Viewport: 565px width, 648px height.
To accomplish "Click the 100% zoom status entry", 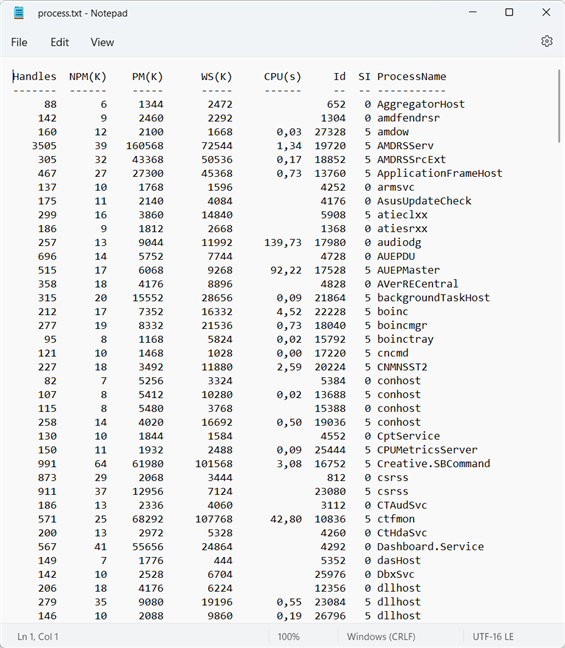I will (x=288, y=636).
